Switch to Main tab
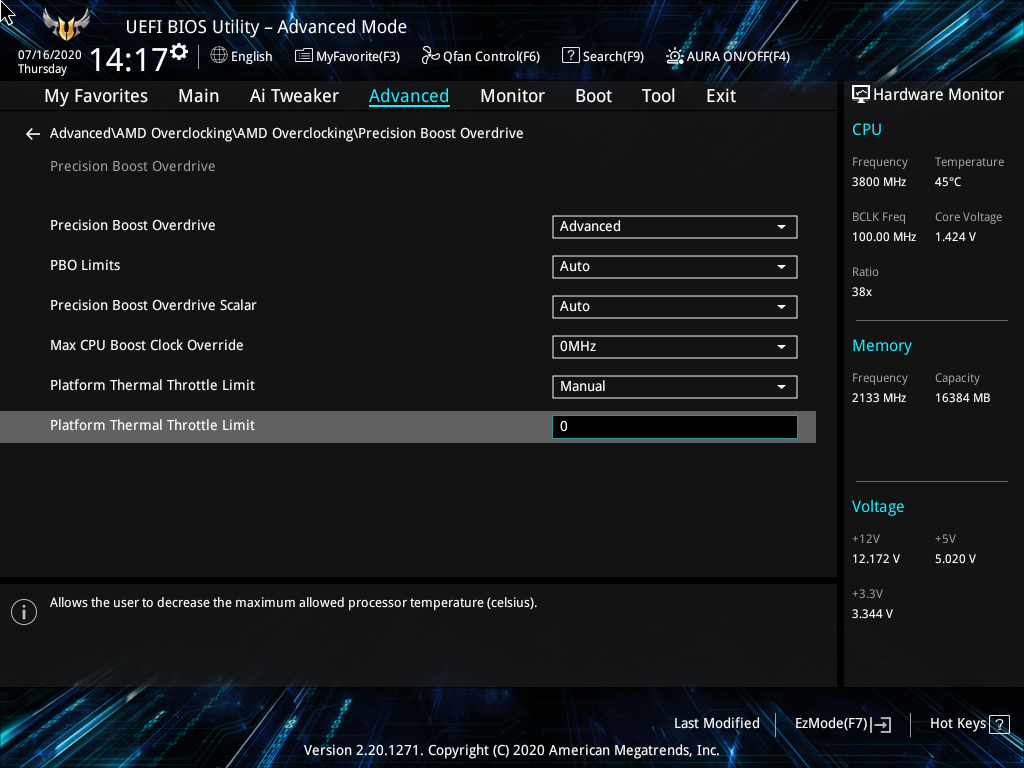Screen dimensions: 1024x768 199,96
